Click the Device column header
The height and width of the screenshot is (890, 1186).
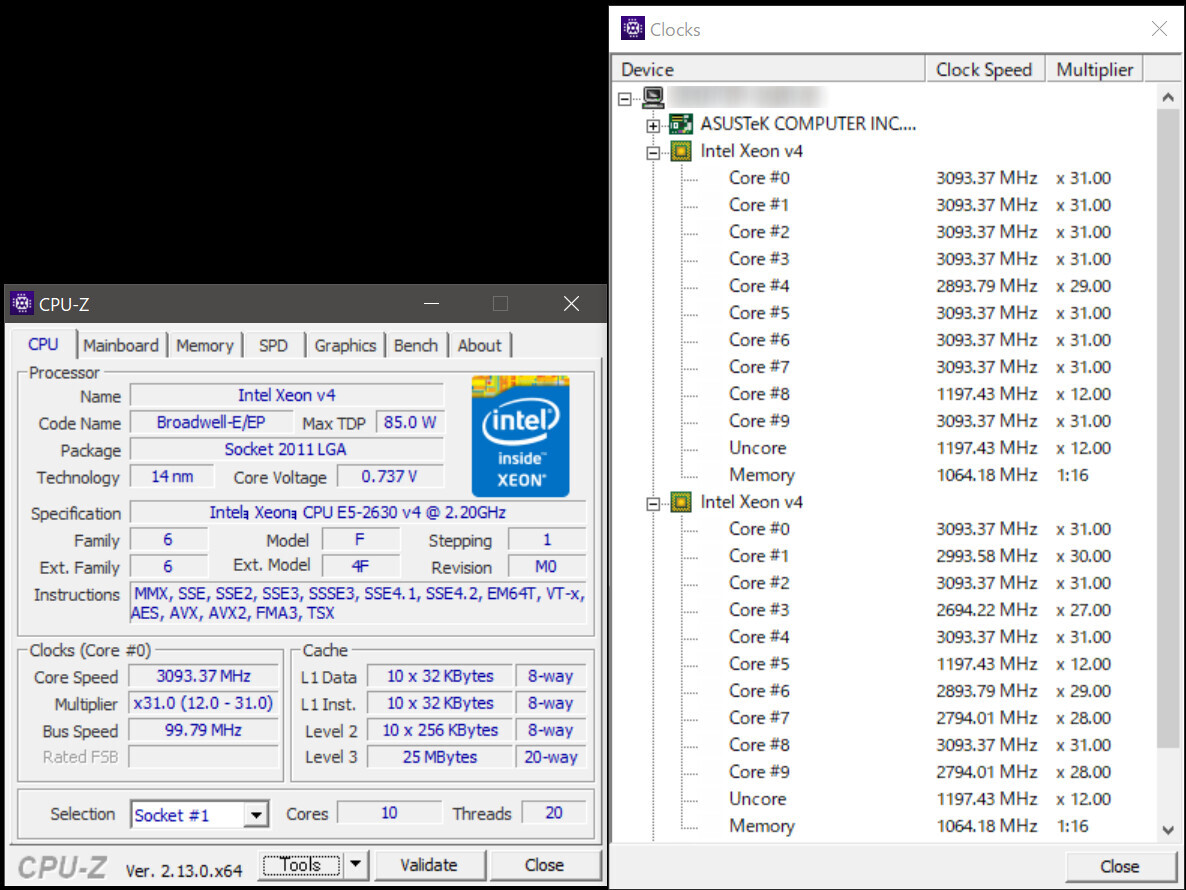tap(768, 70)
